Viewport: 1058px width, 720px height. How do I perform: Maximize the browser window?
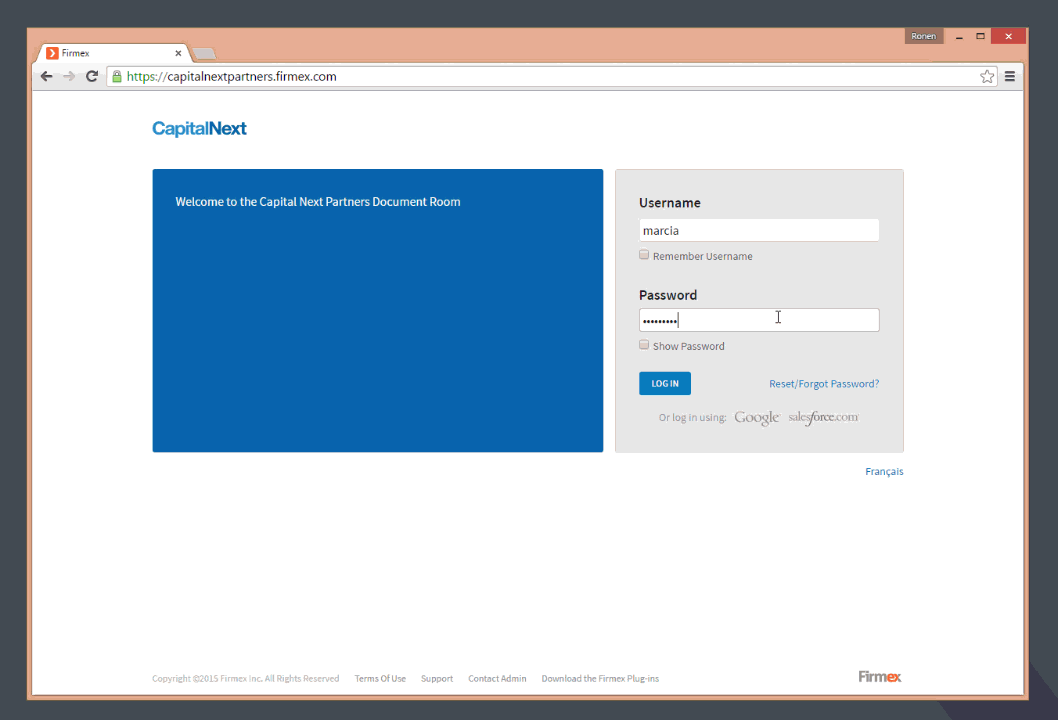[x=980, y=36]
